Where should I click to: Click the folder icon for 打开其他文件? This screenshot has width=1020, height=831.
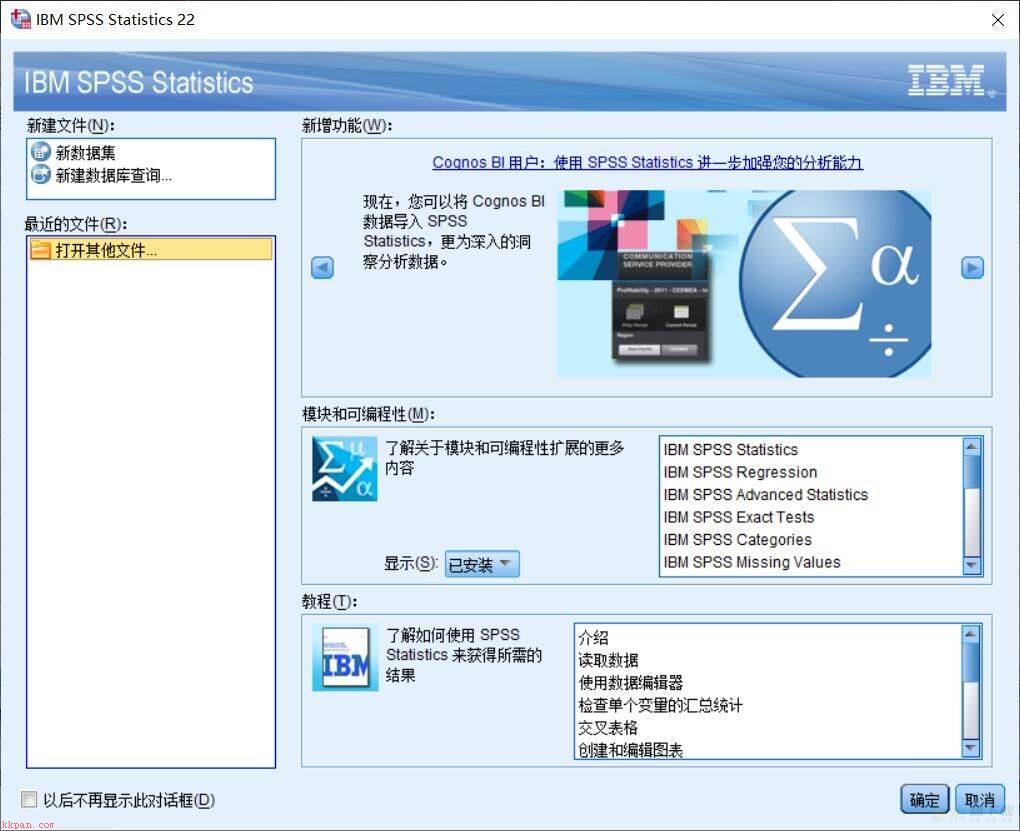click(41, 250)
